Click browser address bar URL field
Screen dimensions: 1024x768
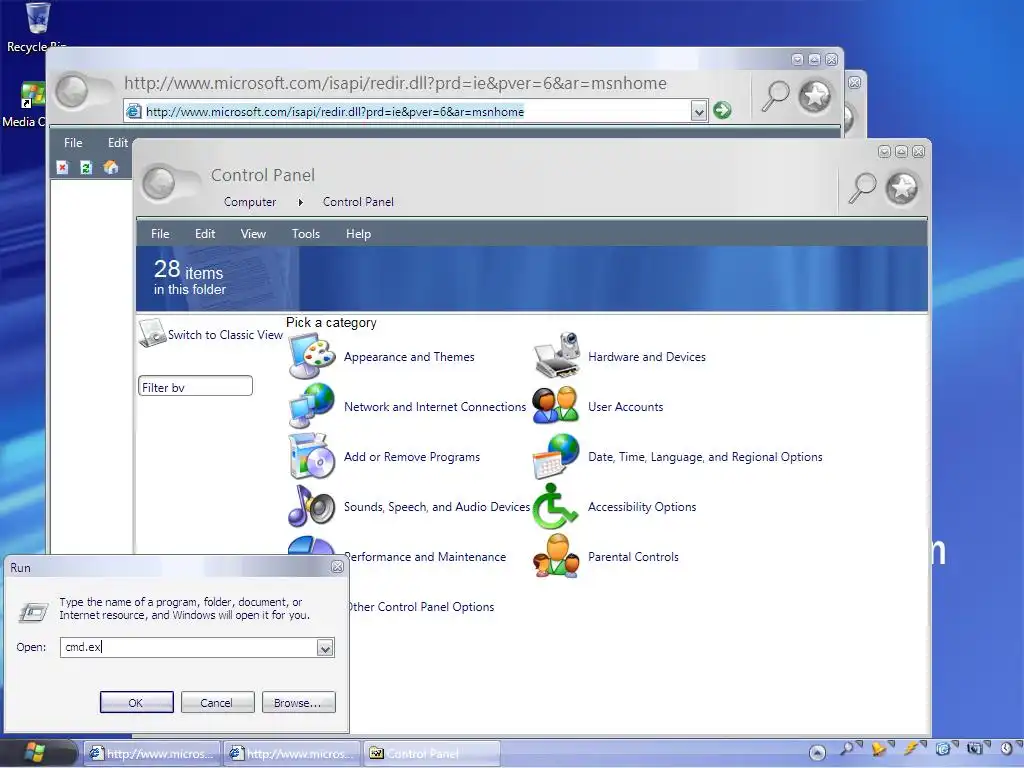[x=417, y=112]
